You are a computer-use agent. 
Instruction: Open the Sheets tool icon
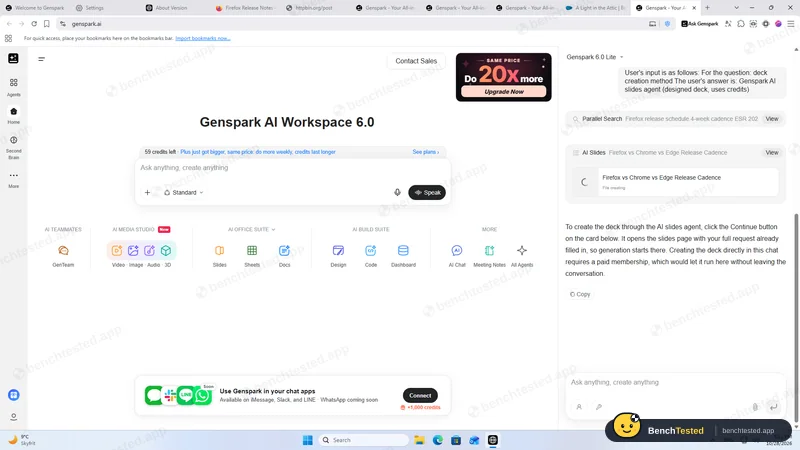[x=252, y=251]
